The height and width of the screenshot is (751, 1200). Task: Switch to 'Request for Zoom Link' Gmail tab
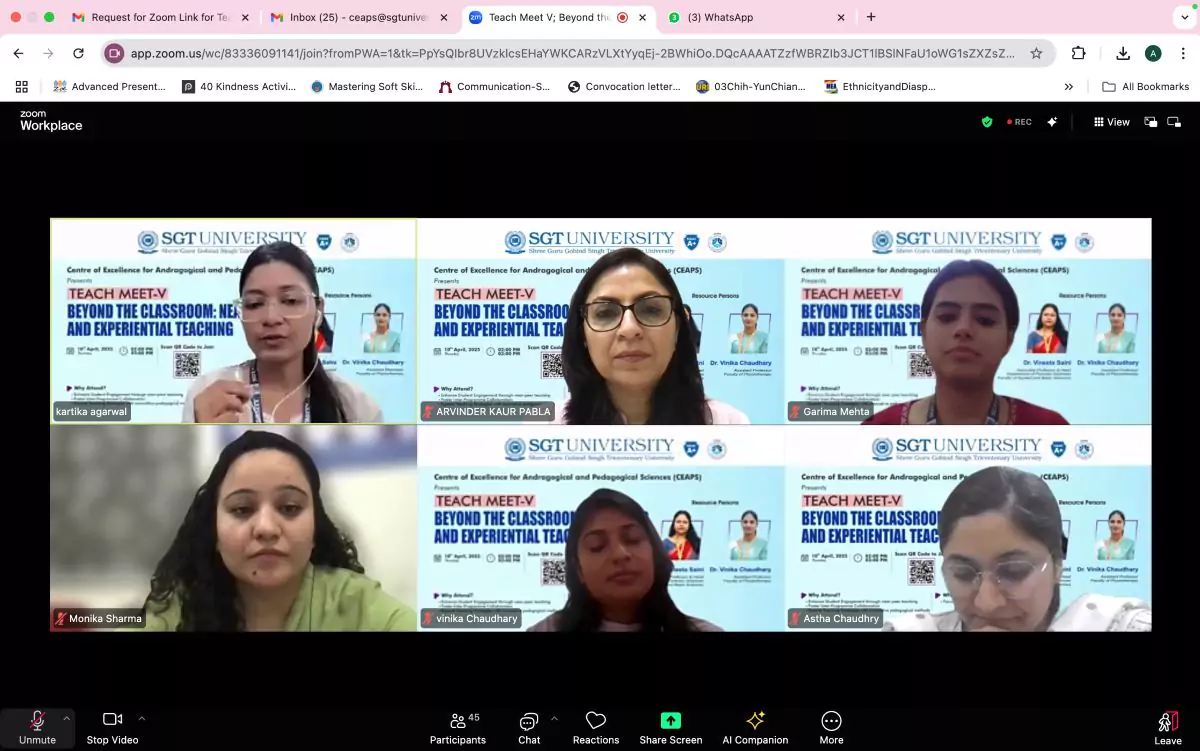pos(160,17)
